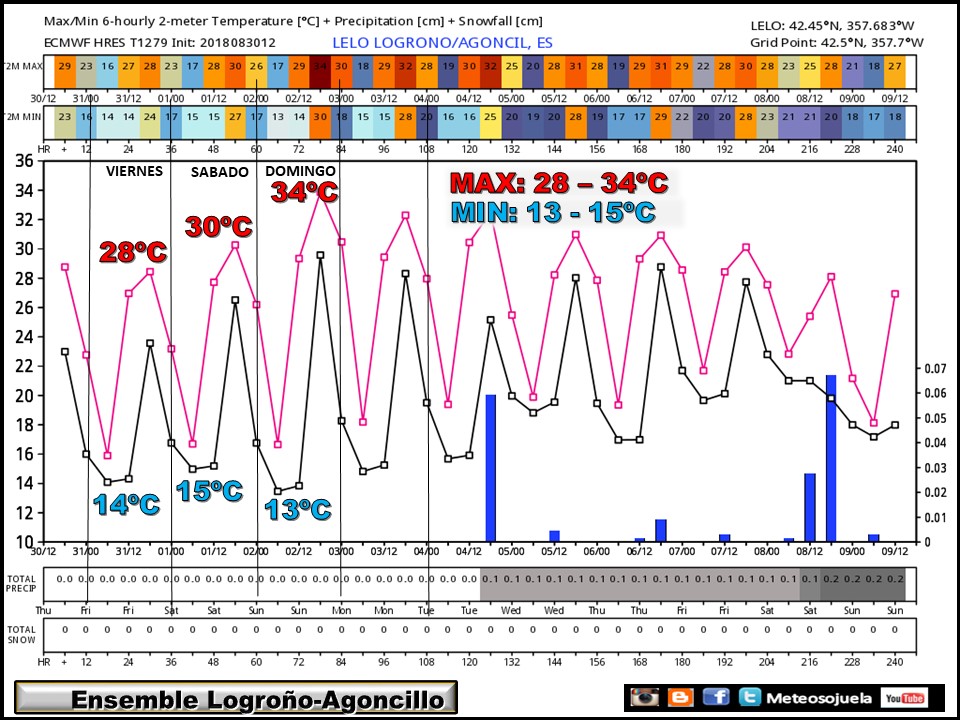The width and height of the screenshot is (960, 720).
Task: Click the 0.07 label on precipitation axis
Action: [x=935, y=368]
